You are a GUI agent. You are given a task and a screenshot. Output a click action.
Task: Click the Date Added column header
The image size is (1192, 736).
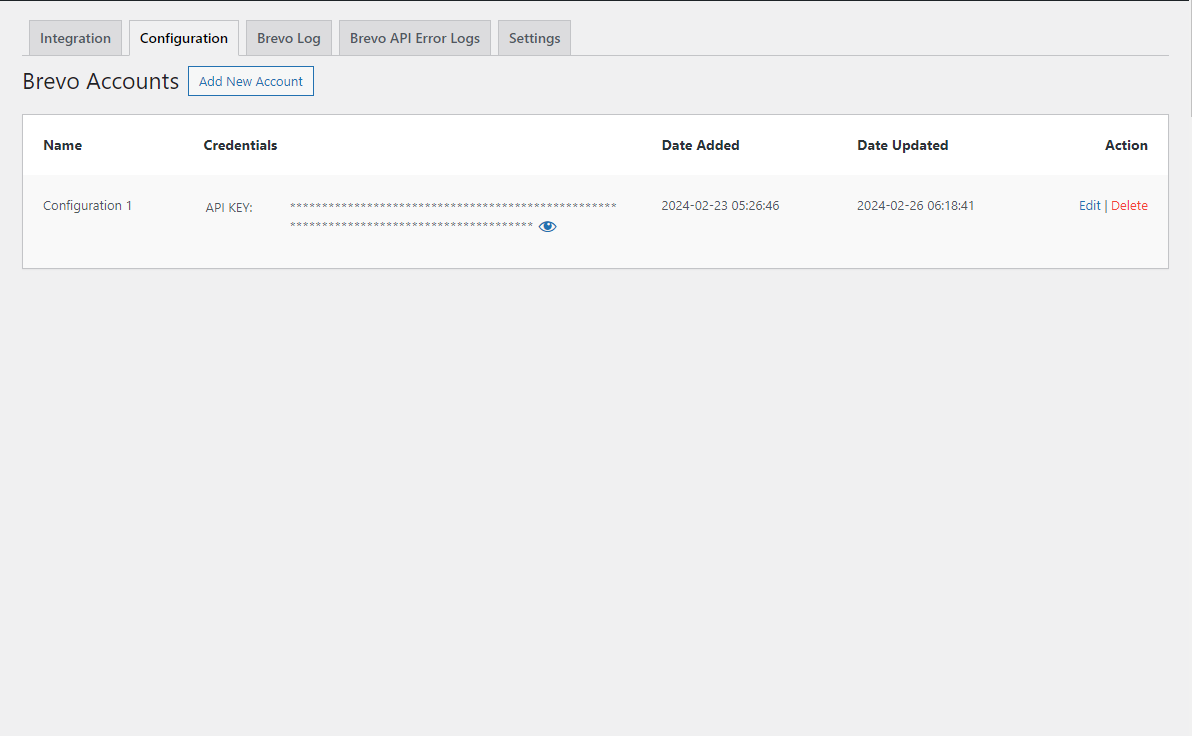(x=700, y=145)
